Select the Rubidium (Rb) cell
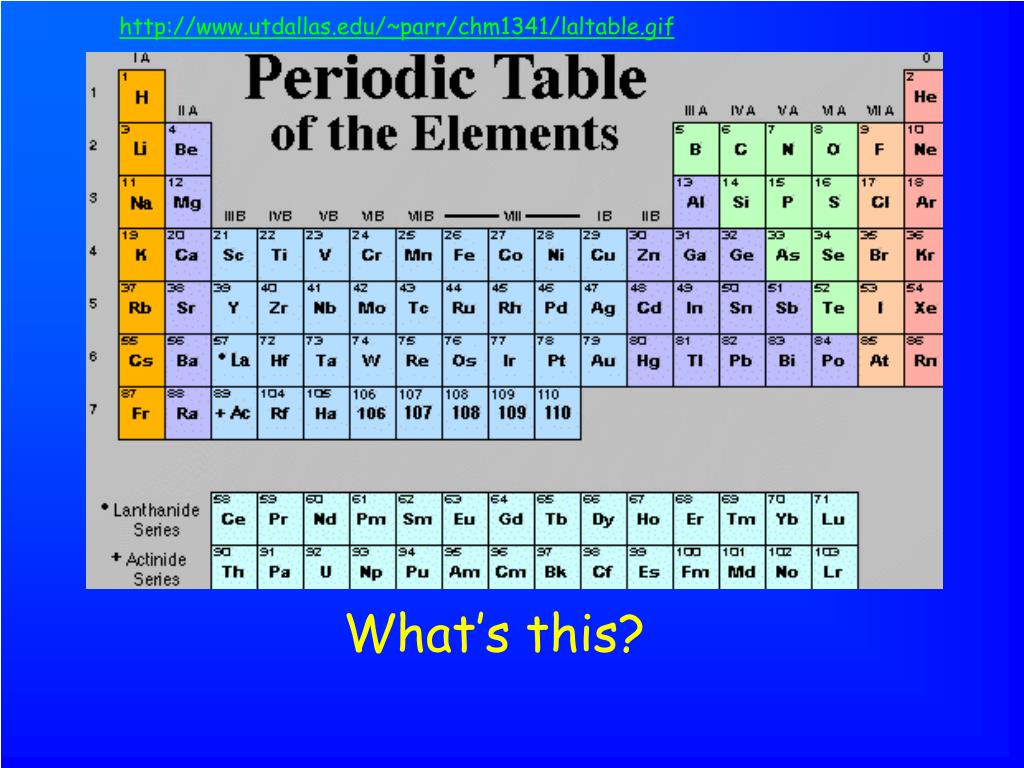This screenshot has width=1024, height=768. point(142,308)
